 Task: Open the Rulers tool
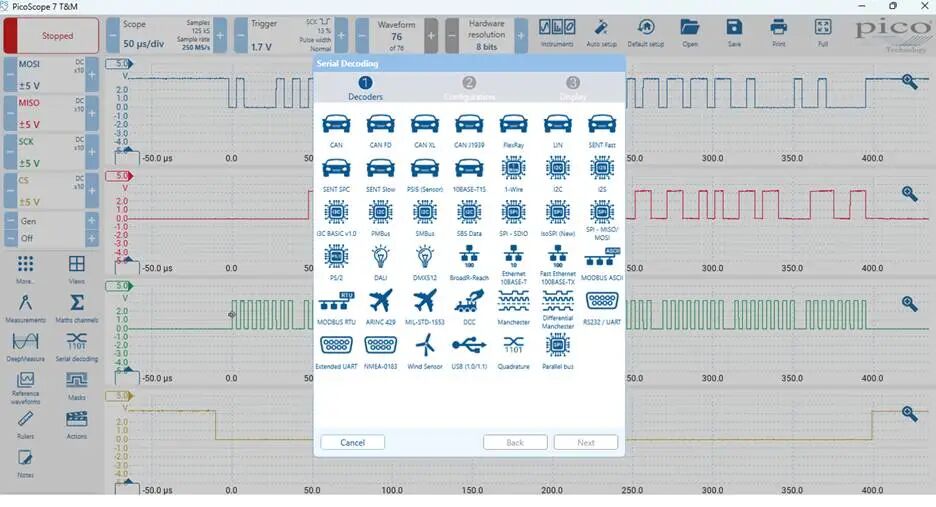pos(25,425)
